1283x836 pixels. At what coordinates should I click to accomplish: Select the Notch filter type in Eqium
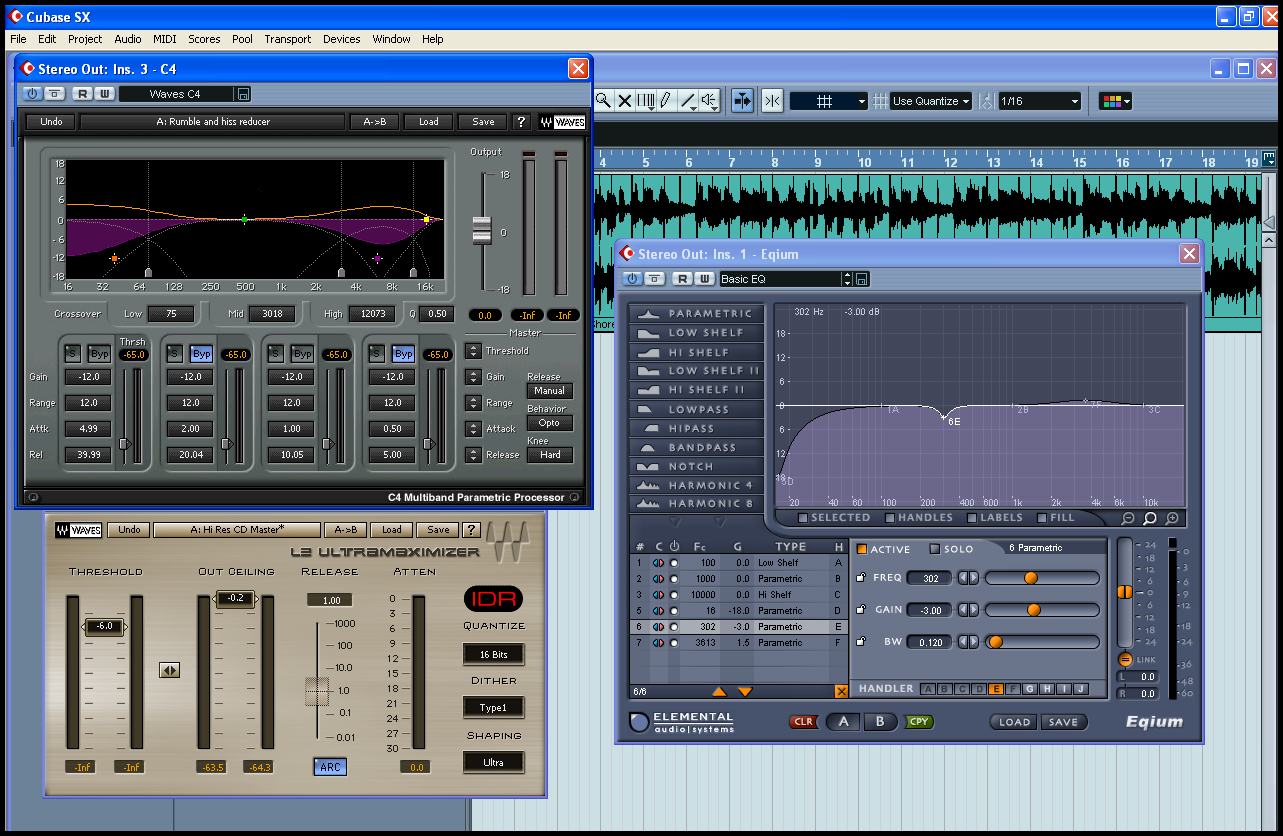(x=698, y=467)
